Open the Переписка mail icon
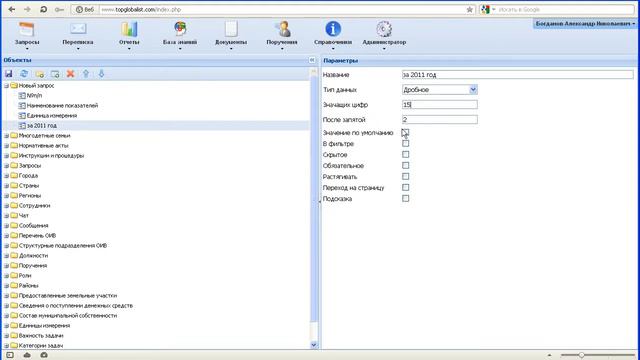Viewport: 640px width, 360px height. (x=78, y=29)
